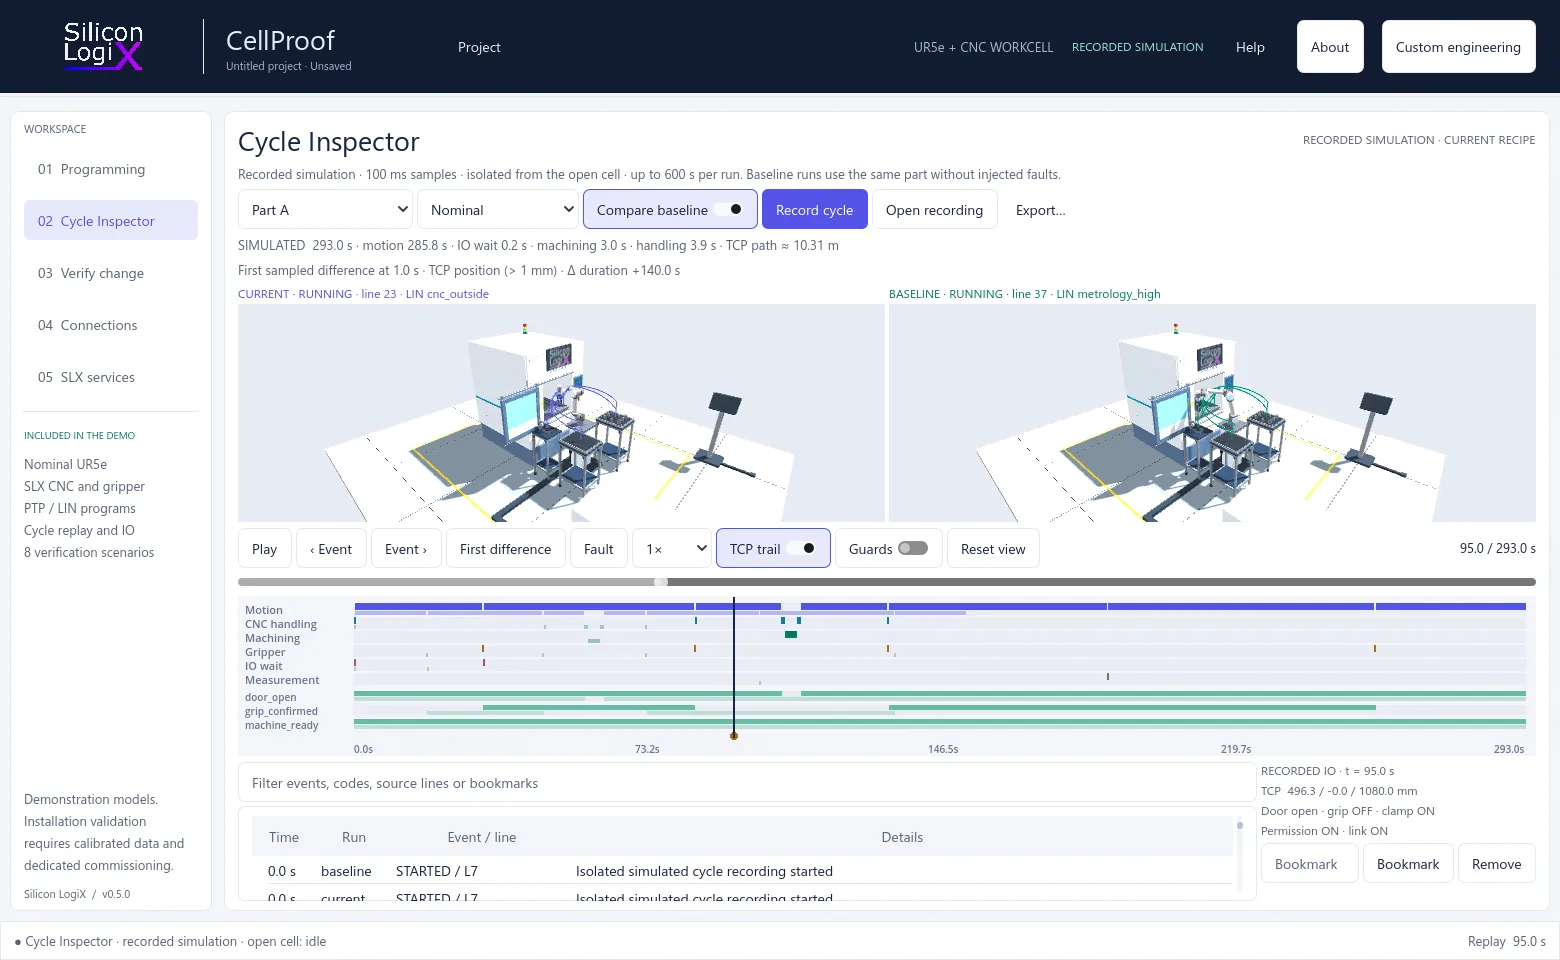Jump to next event
The height and width of the screenshot is (960, 1560).
pos(406,549)
